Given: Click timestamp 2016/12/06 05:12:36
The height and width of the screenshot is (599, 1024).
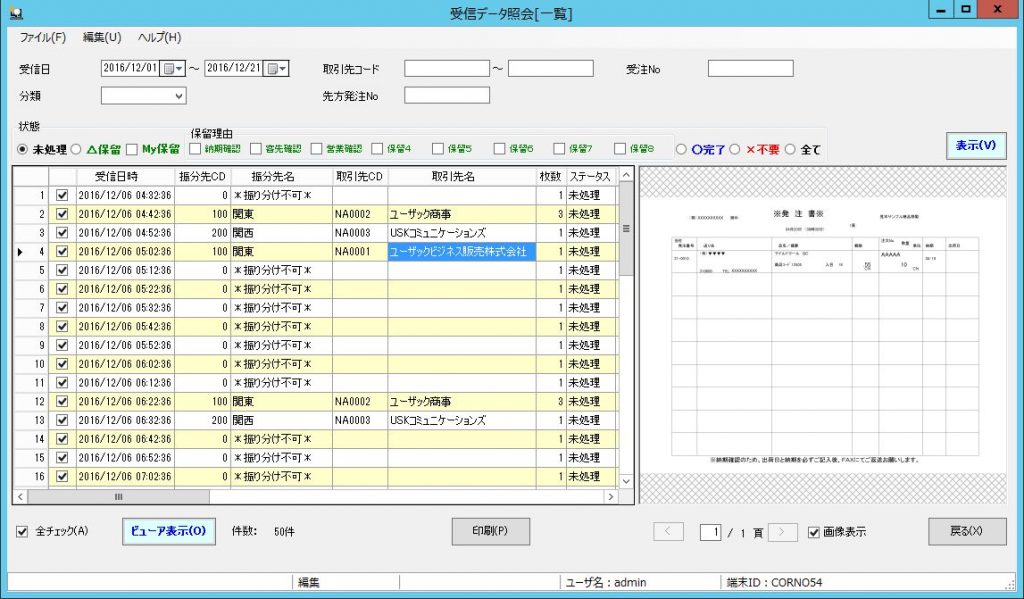Looking at the screenshot, I should tap(125, 270).
